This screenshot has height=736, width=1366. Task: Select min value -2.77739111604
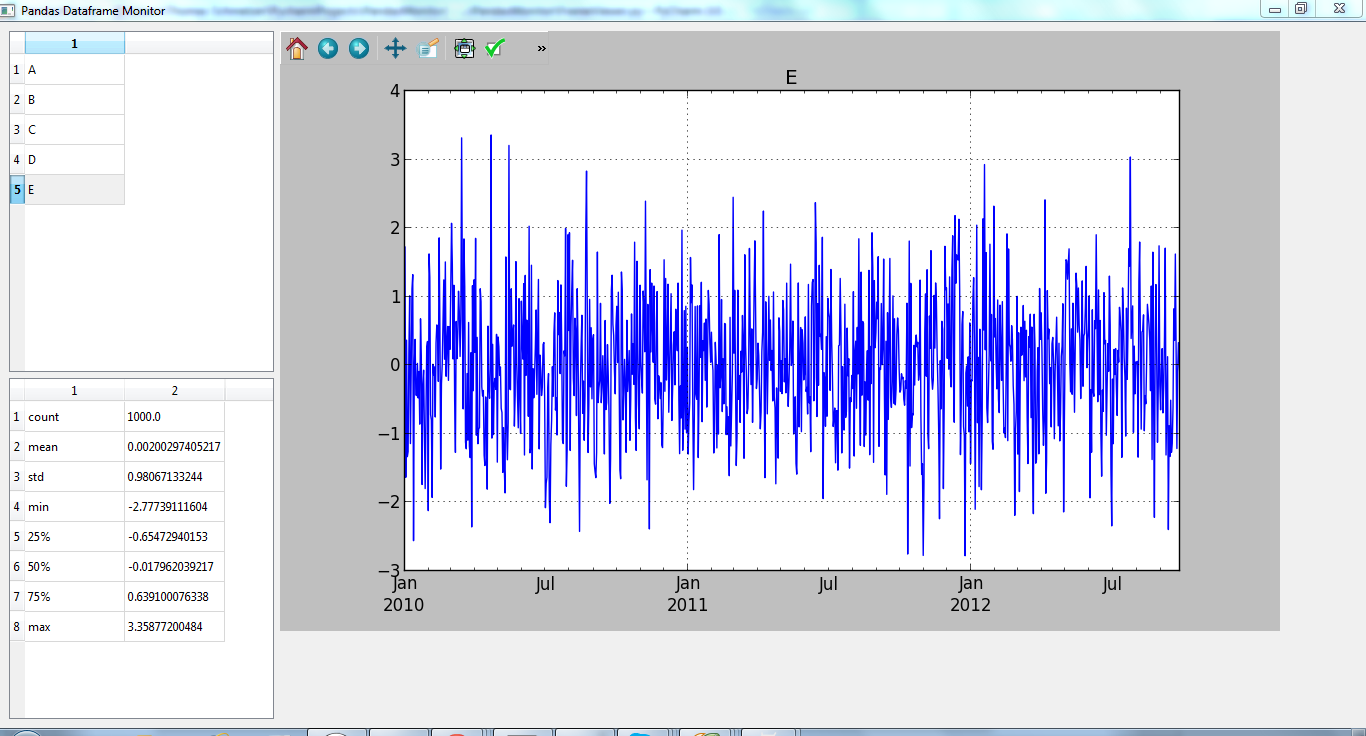175,507
